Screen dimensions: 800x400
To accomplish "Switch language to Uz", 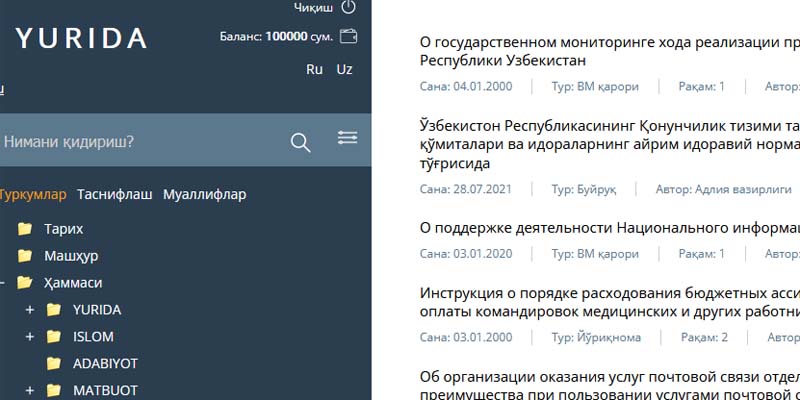I will (x=344, y=69).
